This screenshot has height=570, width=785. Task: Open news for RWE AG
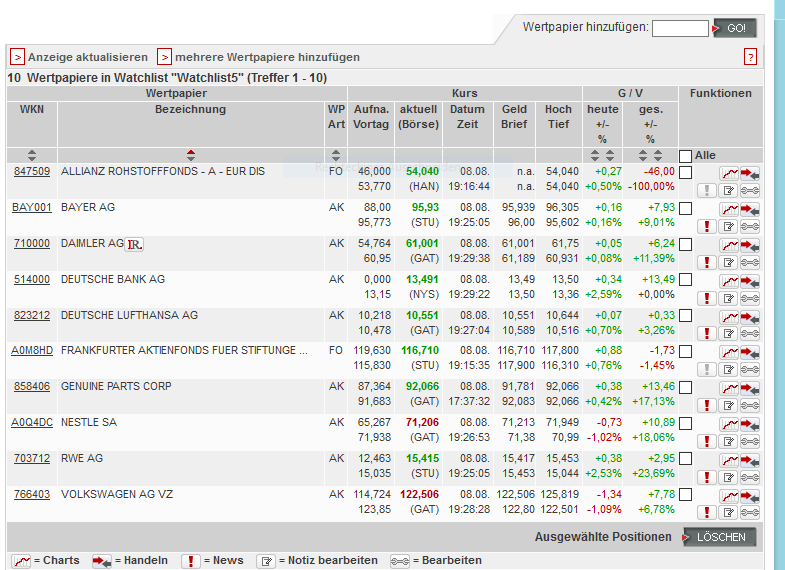(706, 477)
